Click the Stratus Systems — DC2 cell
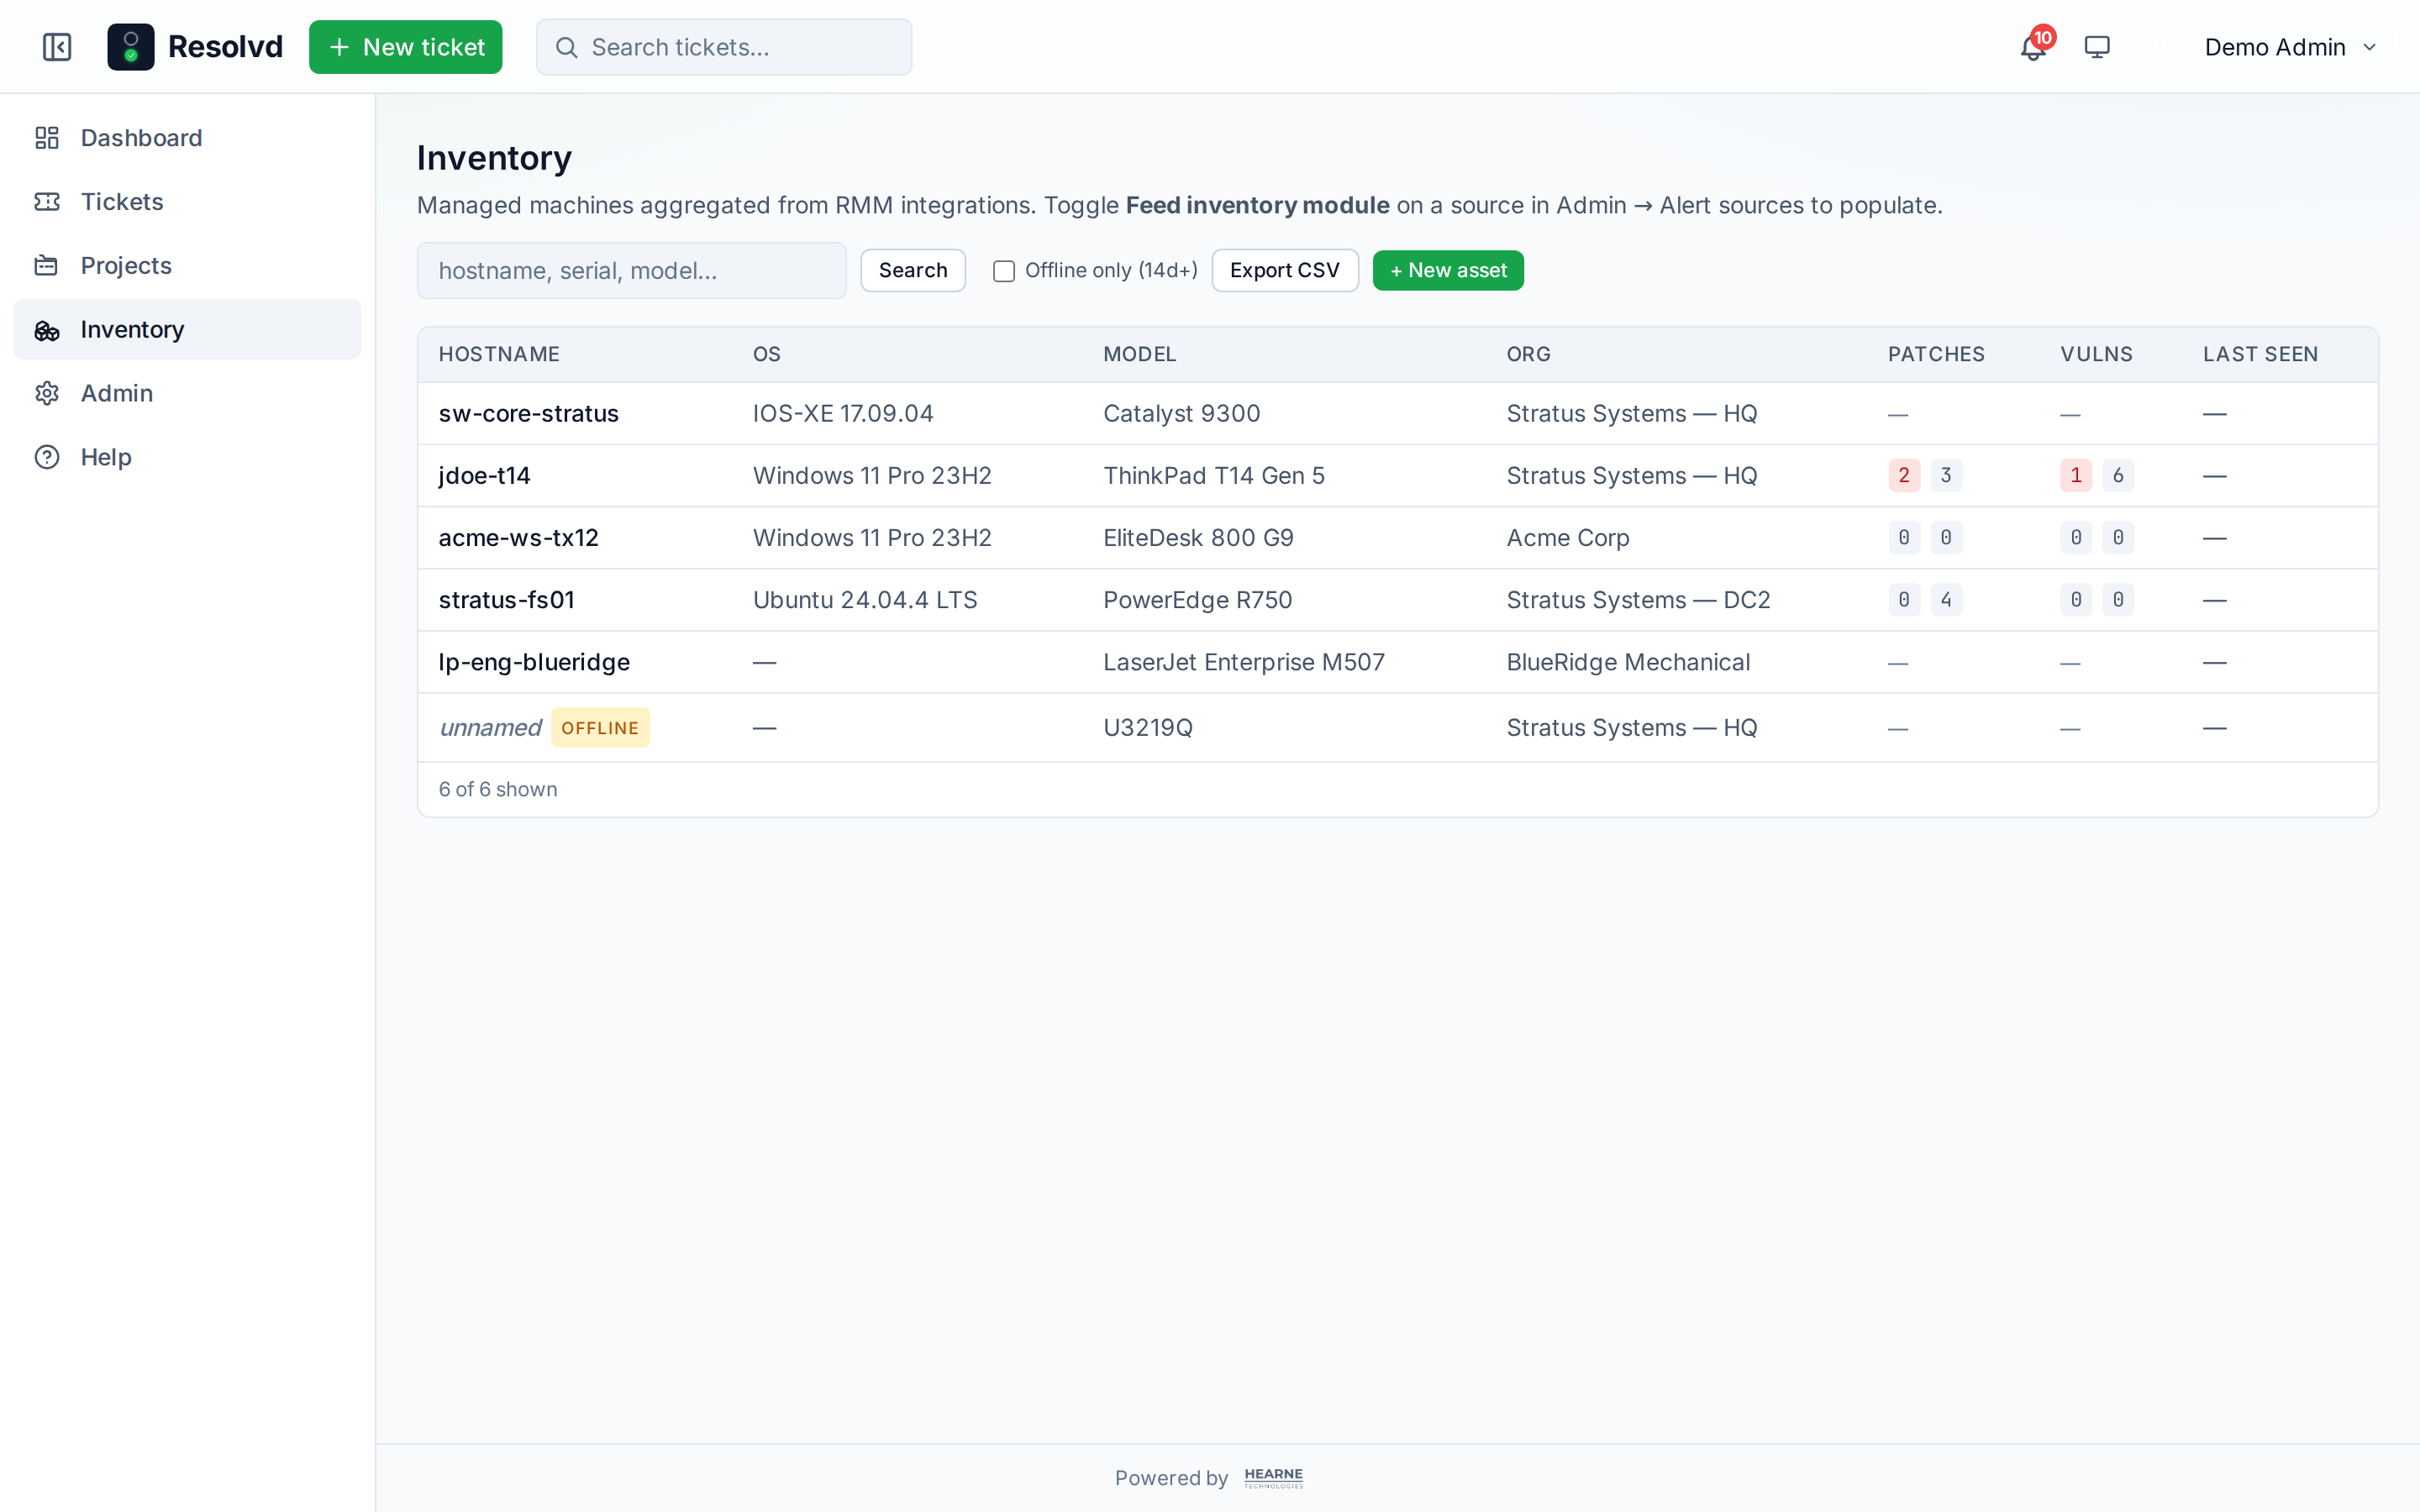The image size is (2420, 1512). 1639,600
